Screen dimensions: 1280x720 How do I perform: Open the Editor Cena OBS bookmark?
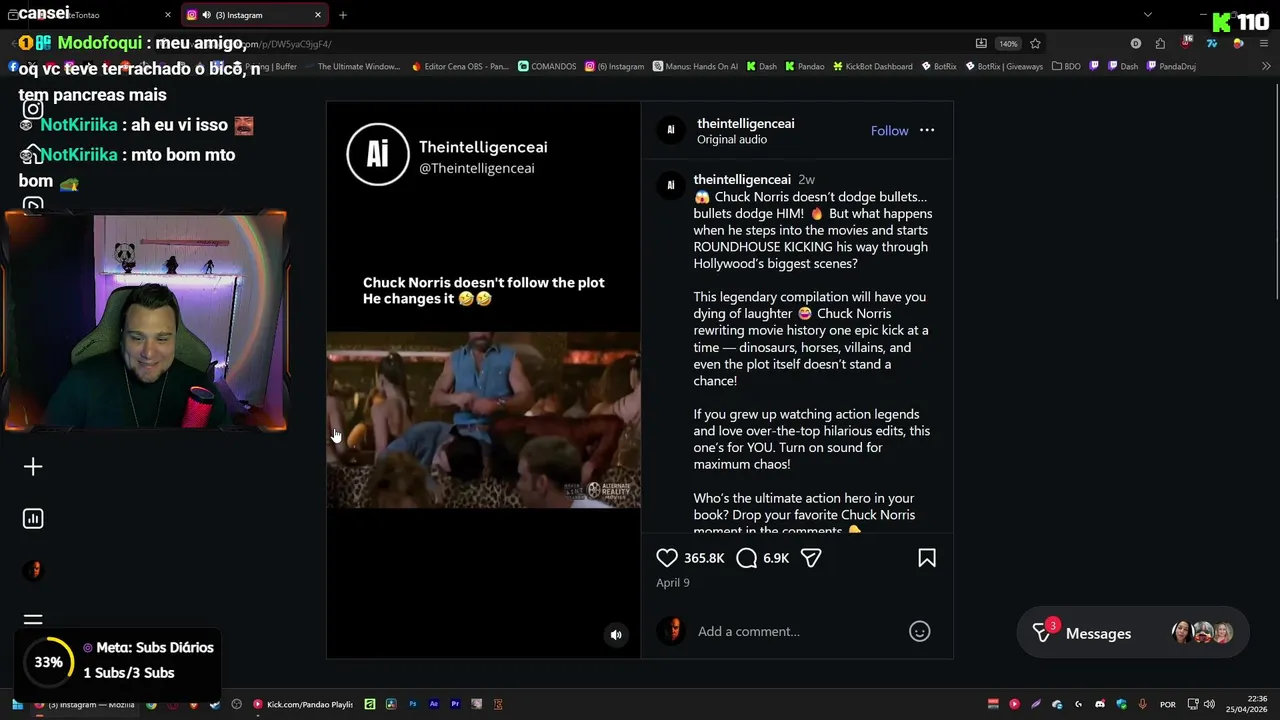click(x=461, y=66)
